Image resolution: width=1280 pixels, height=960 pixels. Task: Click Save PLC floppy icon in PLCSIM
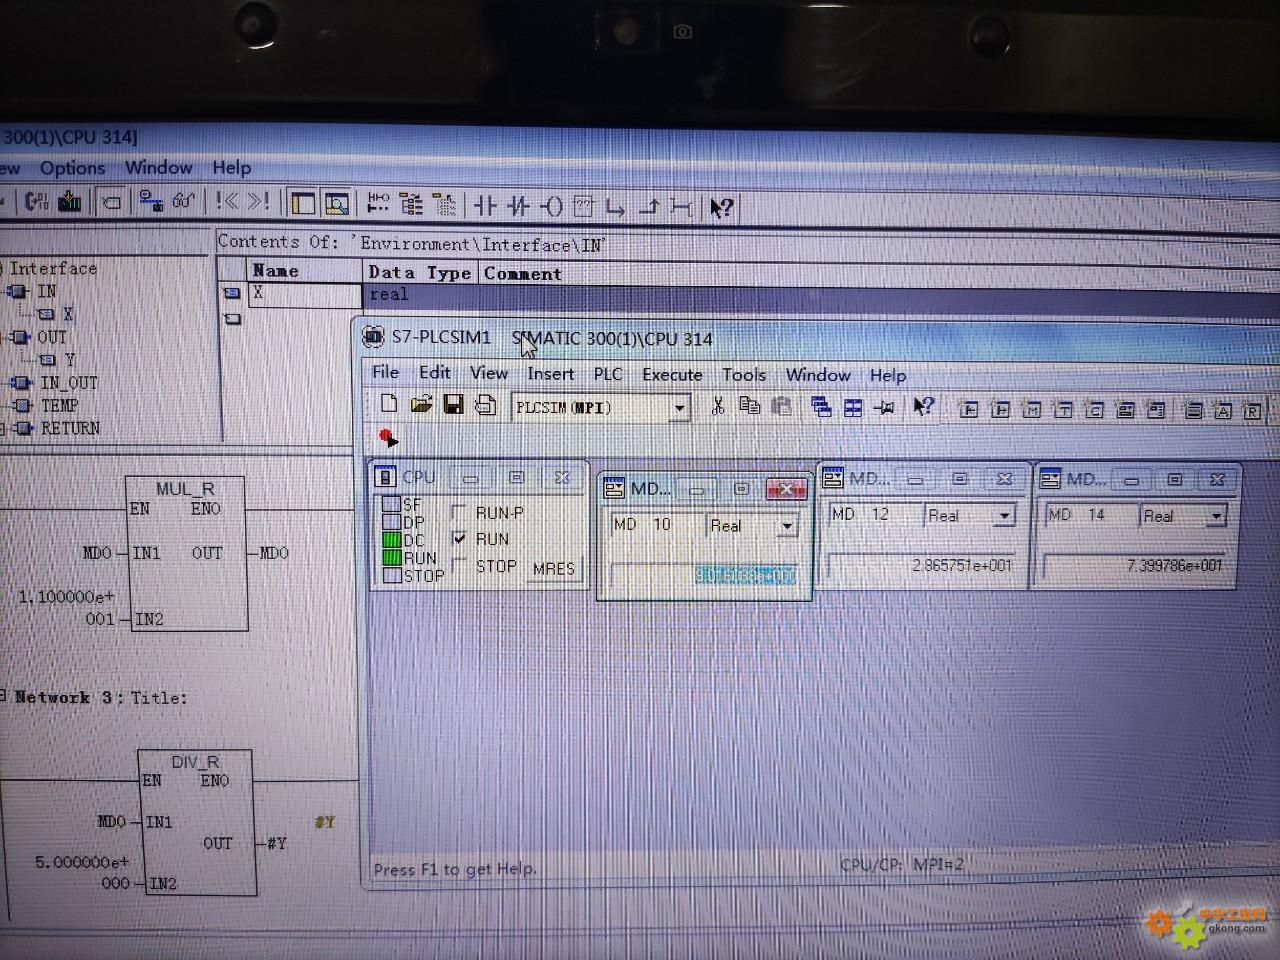(453, 404)
